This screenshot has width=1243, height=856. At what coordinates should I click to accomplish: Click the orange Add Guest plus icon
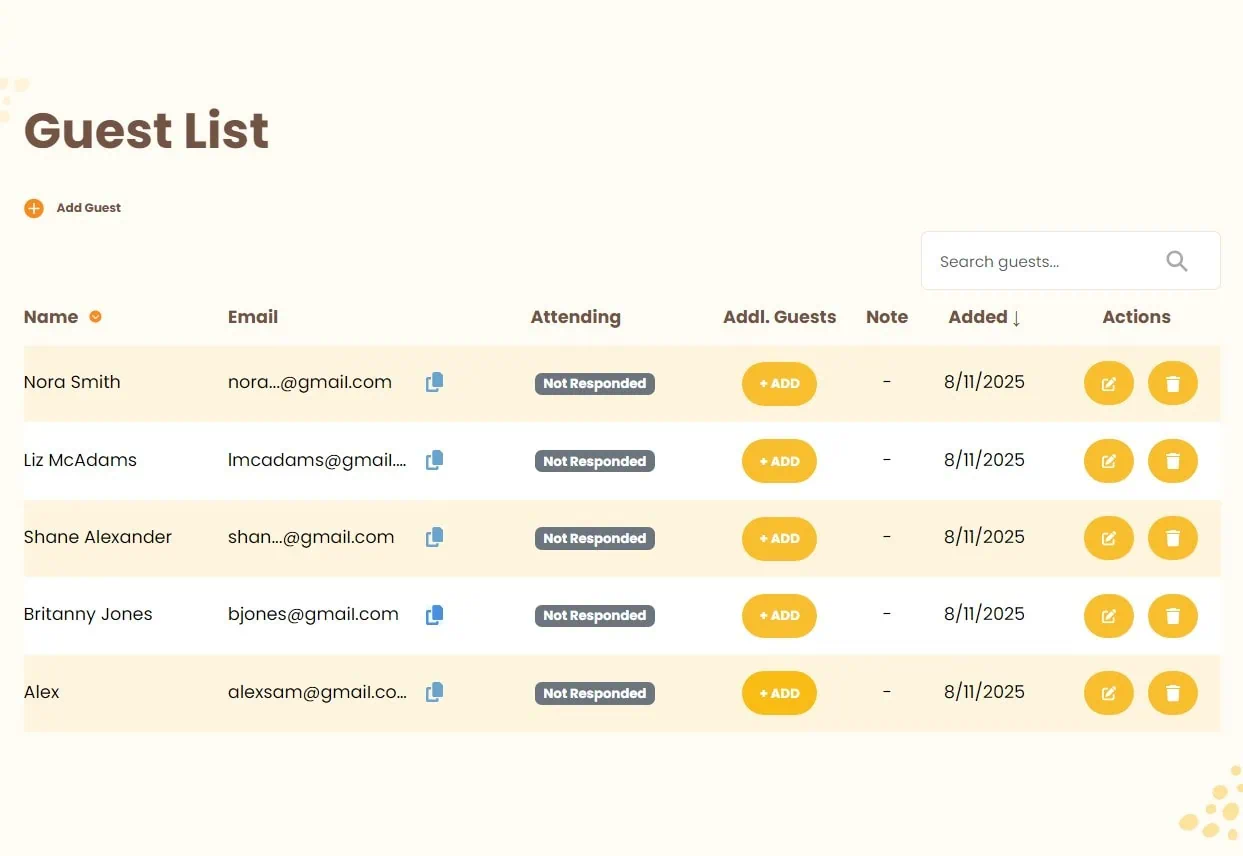point(34,208)
